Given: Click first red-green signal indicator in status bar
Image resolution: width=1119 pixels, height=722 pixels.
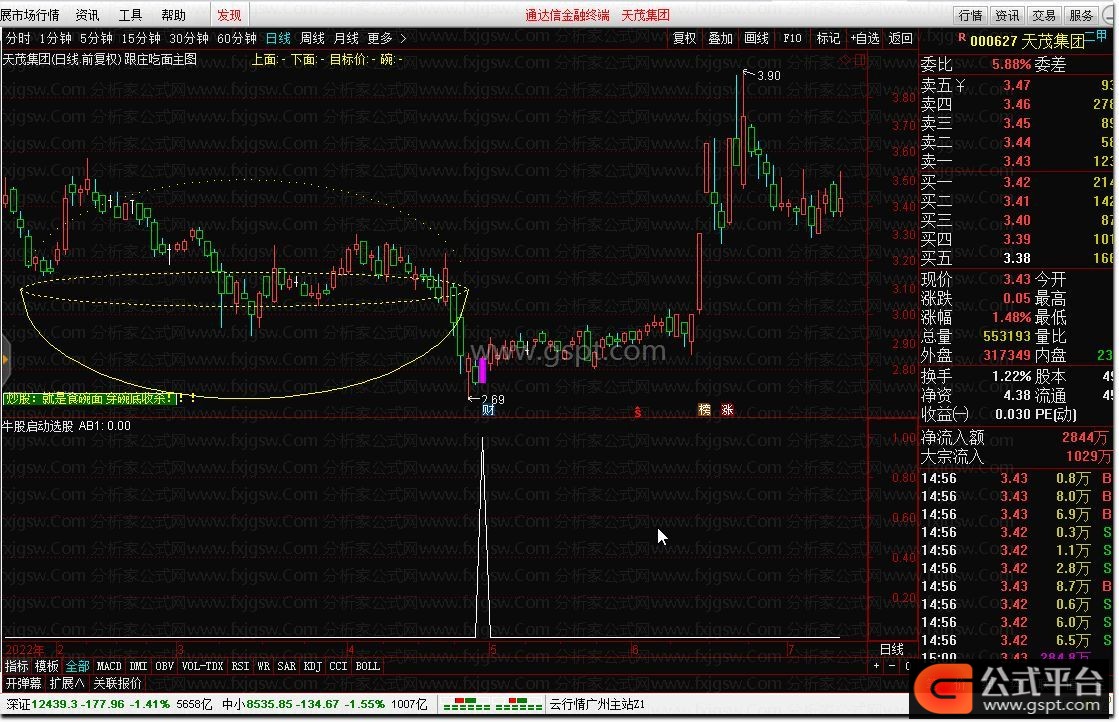Looking at the screenshot, I should (467, 705).
